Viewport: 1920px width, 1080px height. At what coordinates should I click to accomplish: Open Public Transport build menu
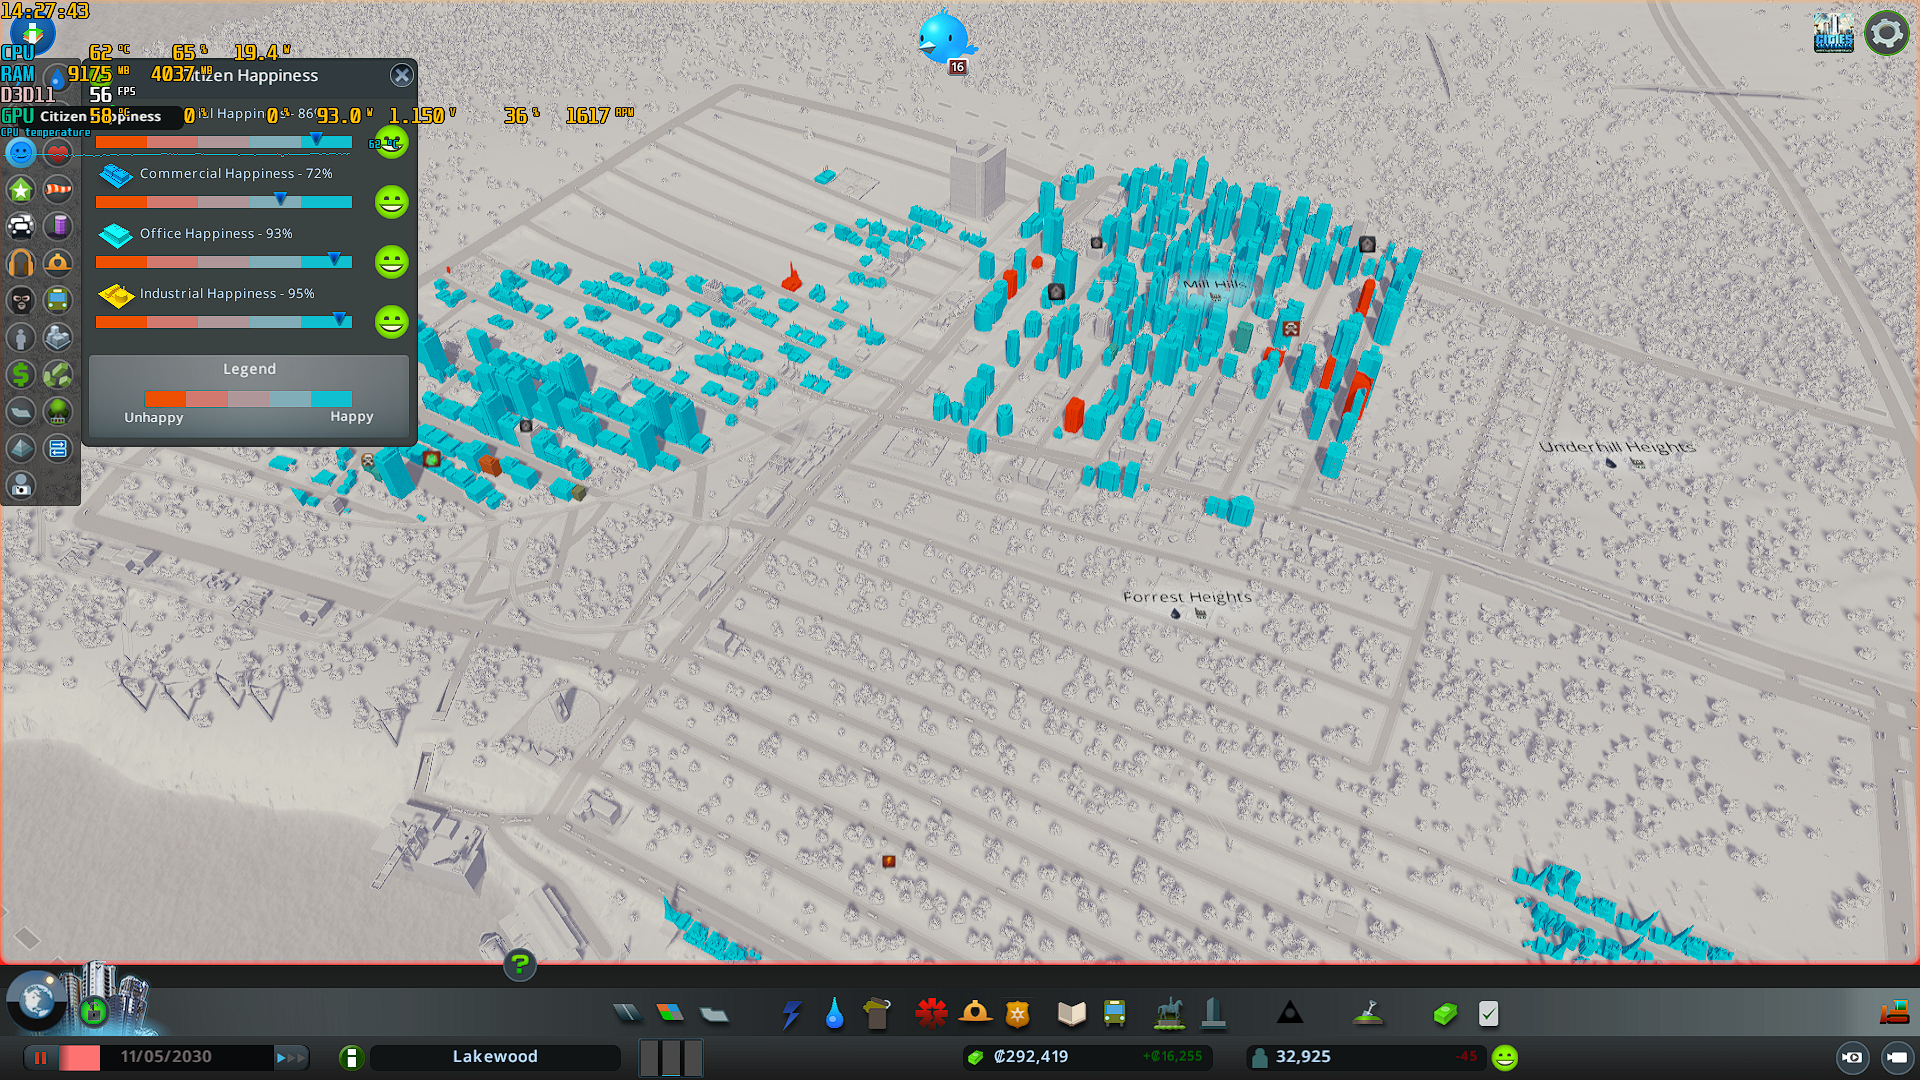pos(1114,1014)
